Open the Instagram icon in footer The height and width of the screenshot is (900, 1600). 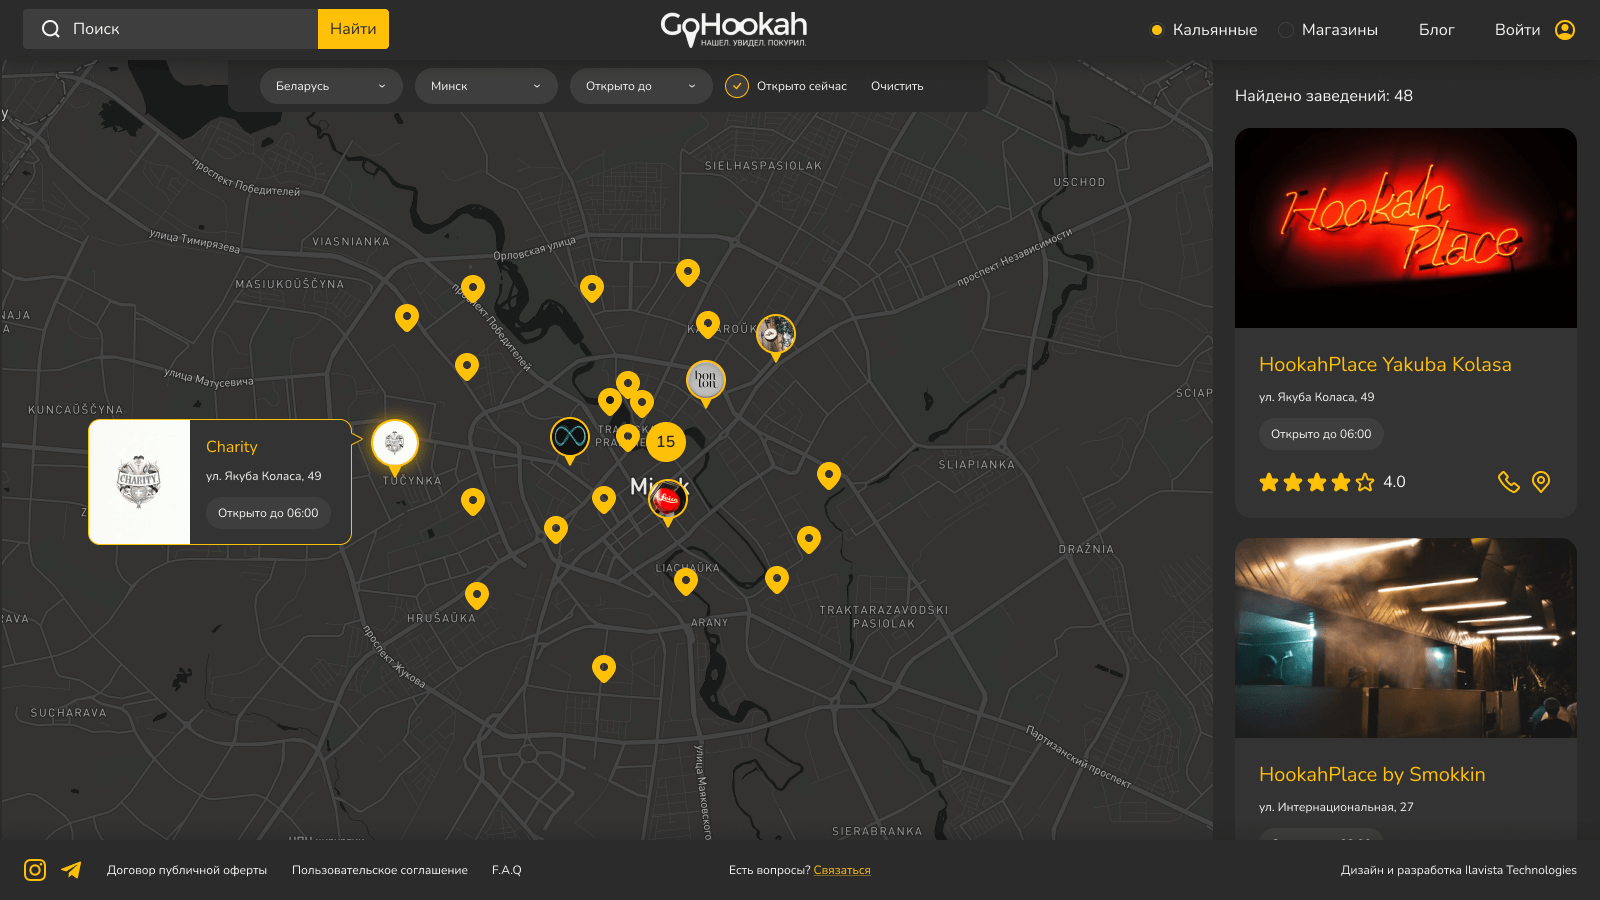[x=35, y=870]
